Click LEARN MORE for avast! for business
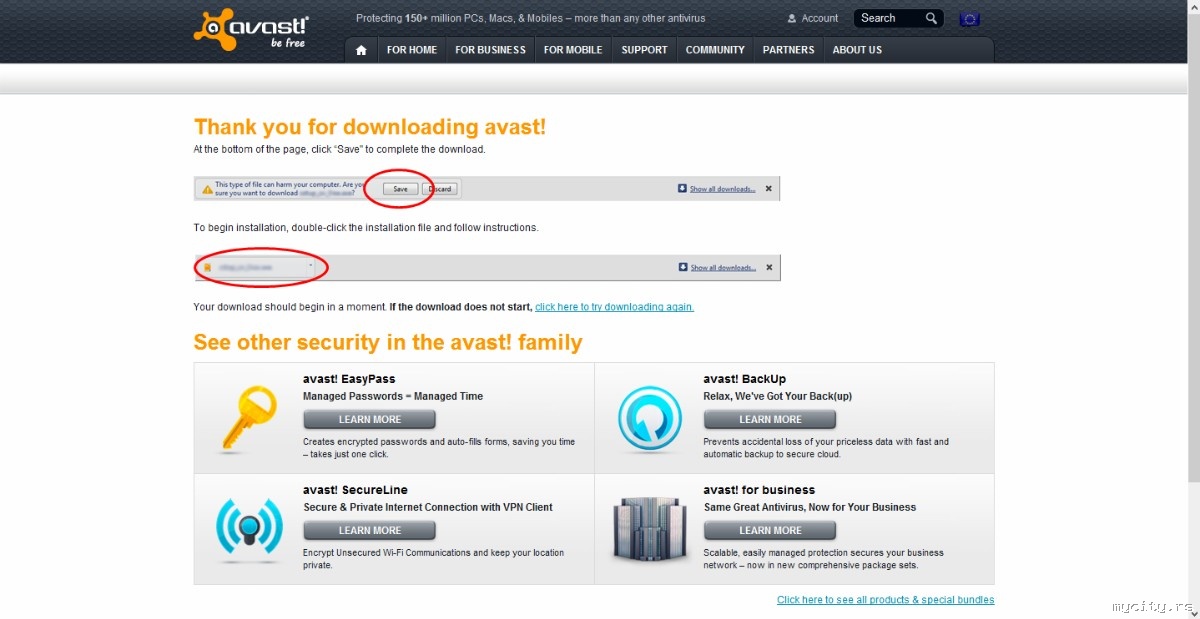1200x619 pixels. coord(770,531)
